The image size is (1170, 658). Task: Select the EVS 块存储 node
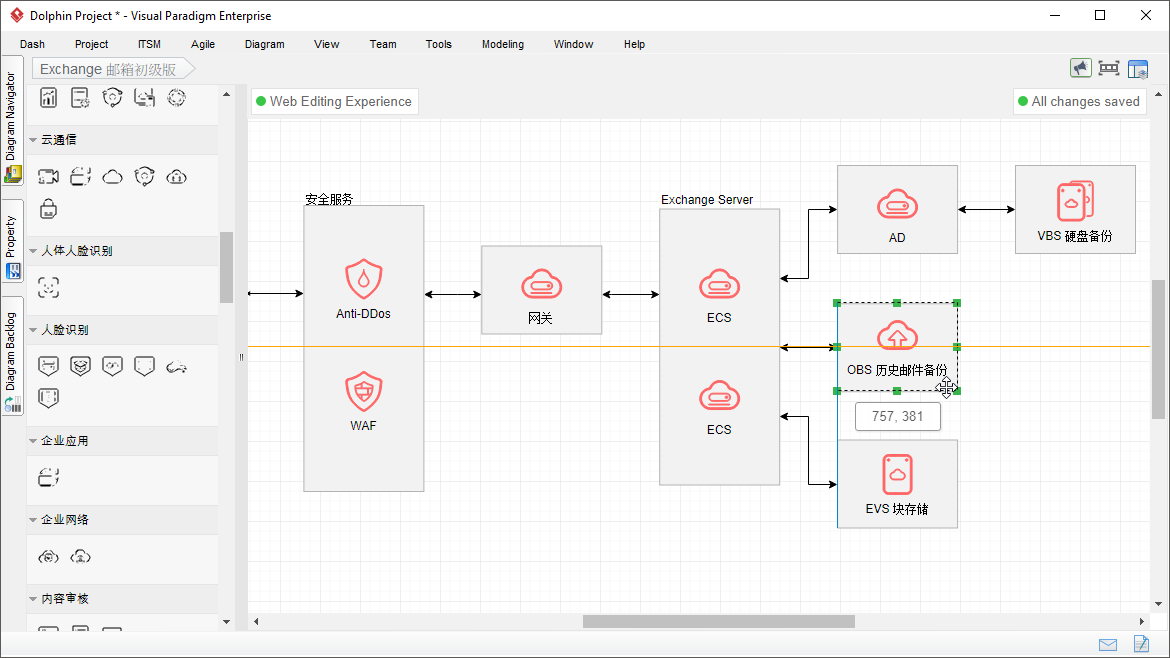pyautogui.click(x=898, y=484)
